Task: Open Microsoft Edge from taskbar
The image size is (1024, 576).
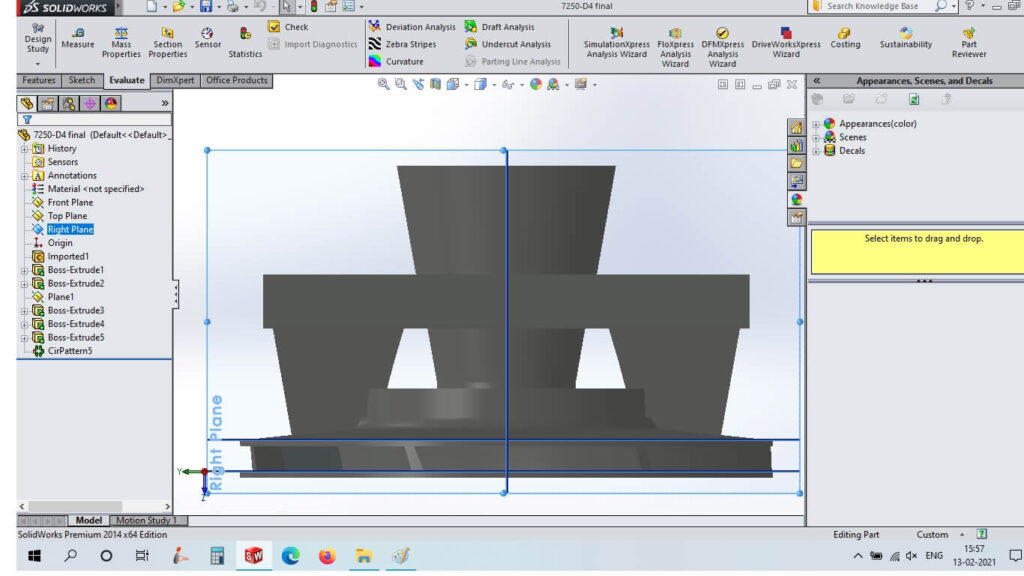Action: (x=291, y=556)
